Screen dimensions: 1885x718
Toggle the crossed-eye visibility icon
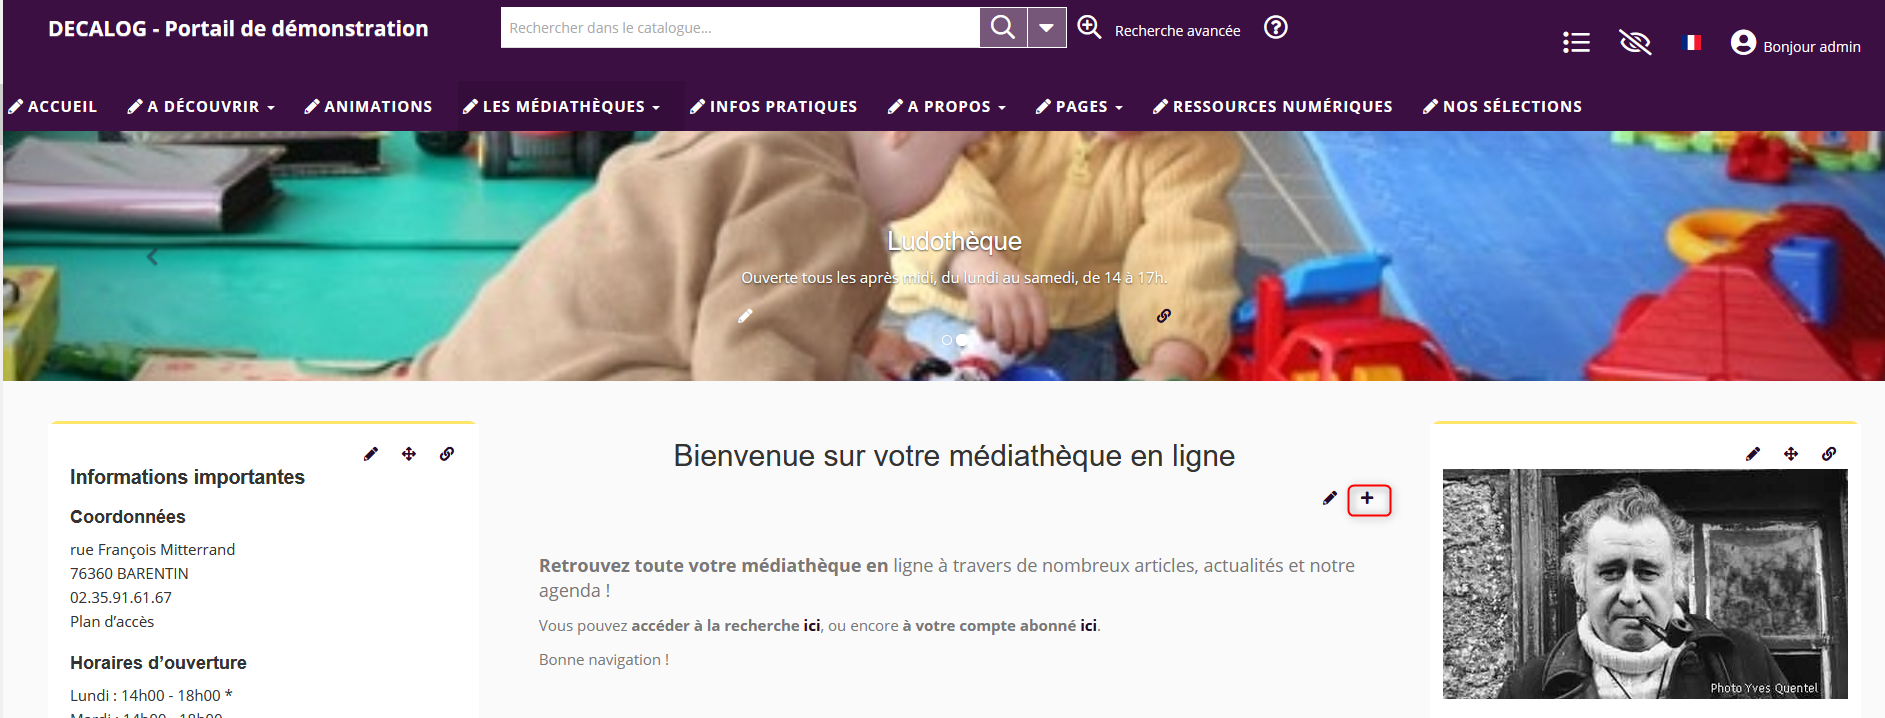tap(1634, 42)
